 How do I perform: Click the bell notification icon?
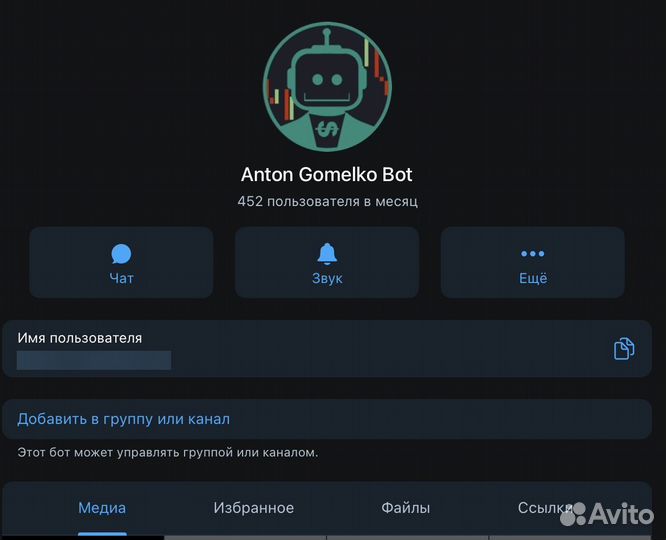(327, 253)
